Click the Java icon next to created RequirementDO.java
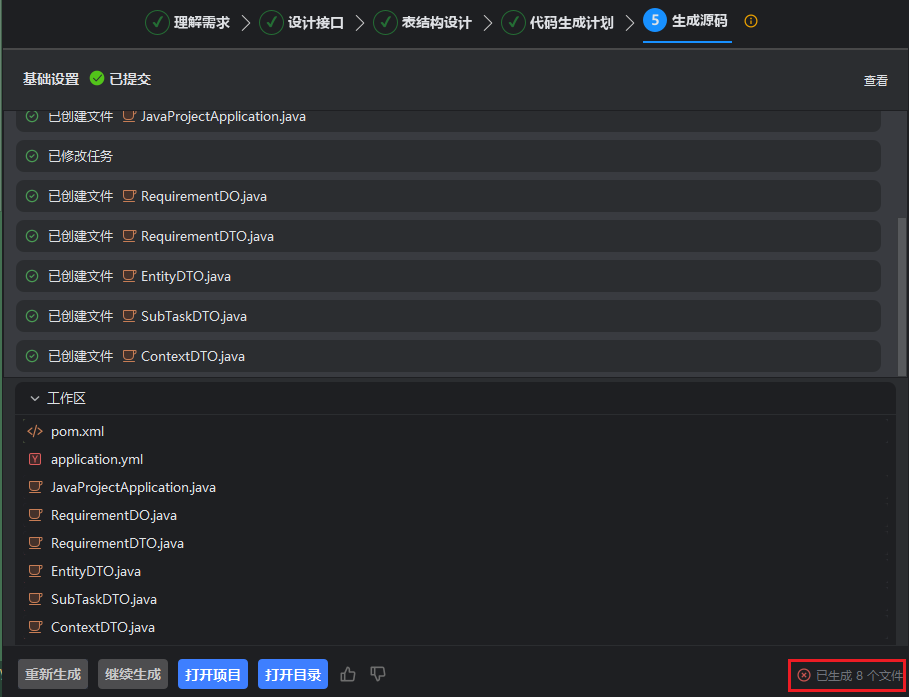 (129, 196)
